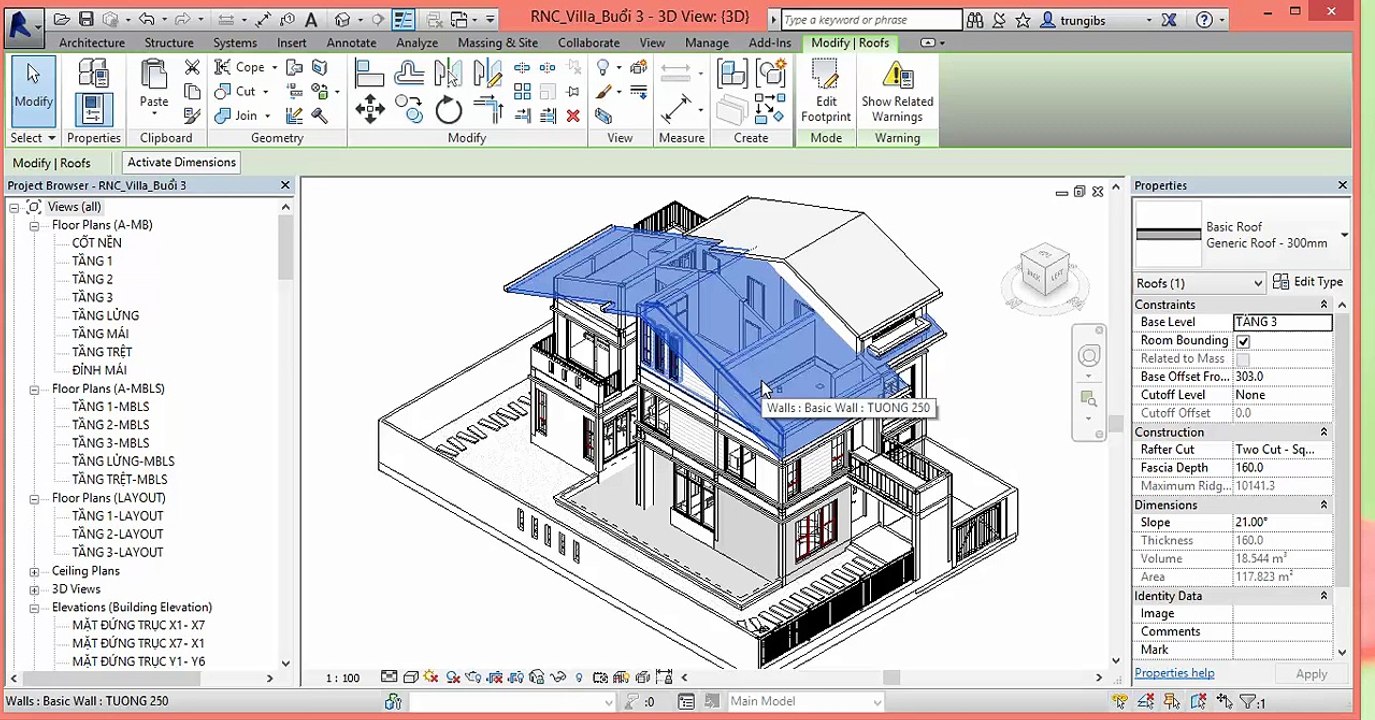Open the Properties help link
Image resolution: width=1375 pixels, height=720 pixels.
click(x=1174, y=673)
